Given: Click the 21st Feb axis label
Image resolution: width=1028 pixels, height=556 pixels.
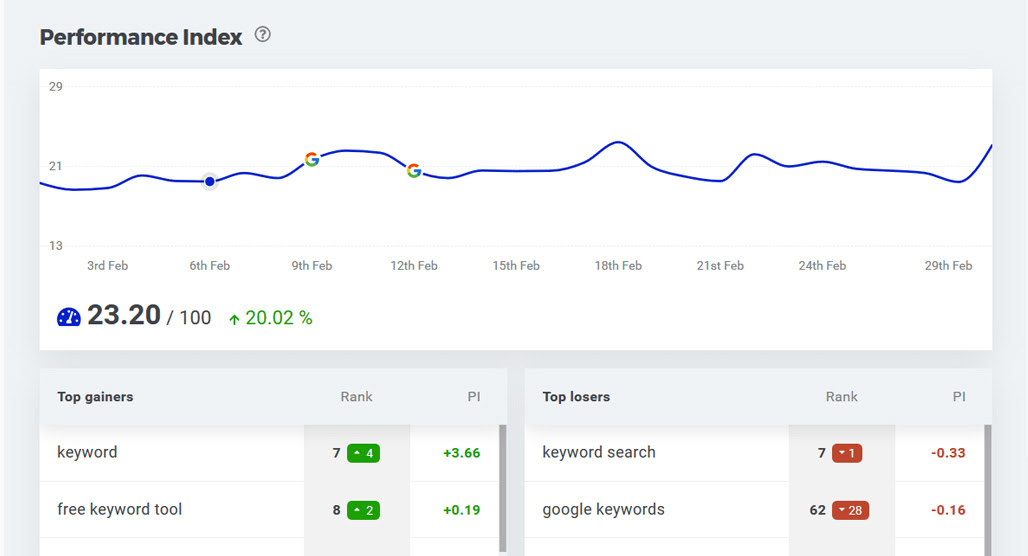Looking at the screenshot, I should click(x=720, y=266).
